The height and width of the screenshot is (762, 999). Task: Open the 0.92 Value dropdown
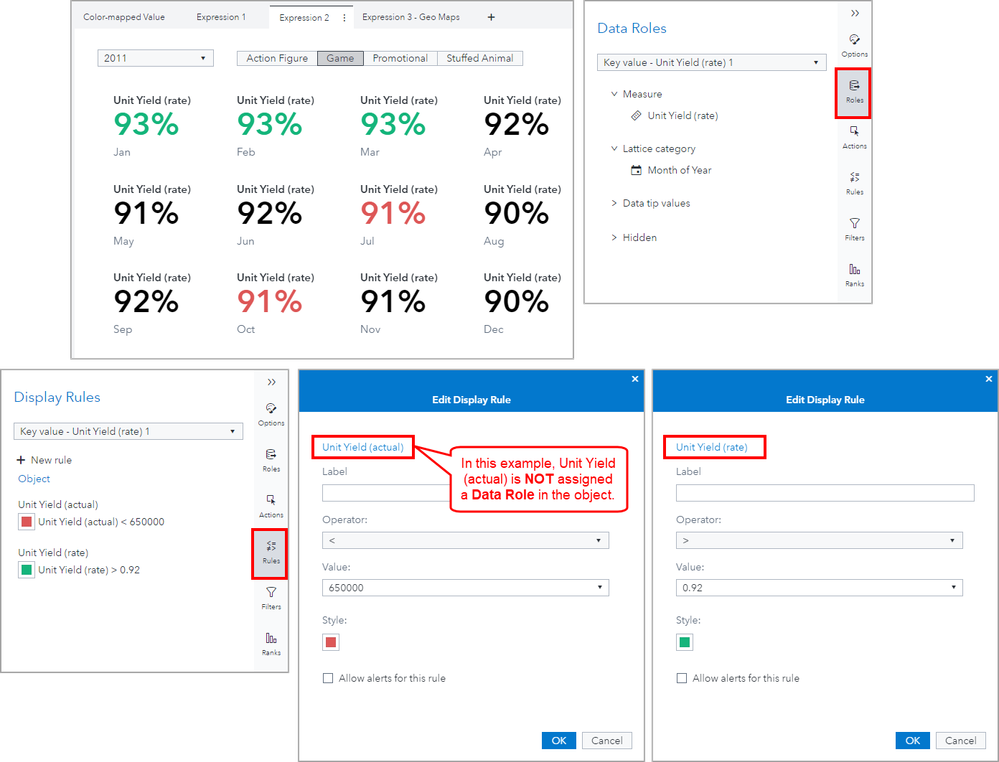click(819, 587)
